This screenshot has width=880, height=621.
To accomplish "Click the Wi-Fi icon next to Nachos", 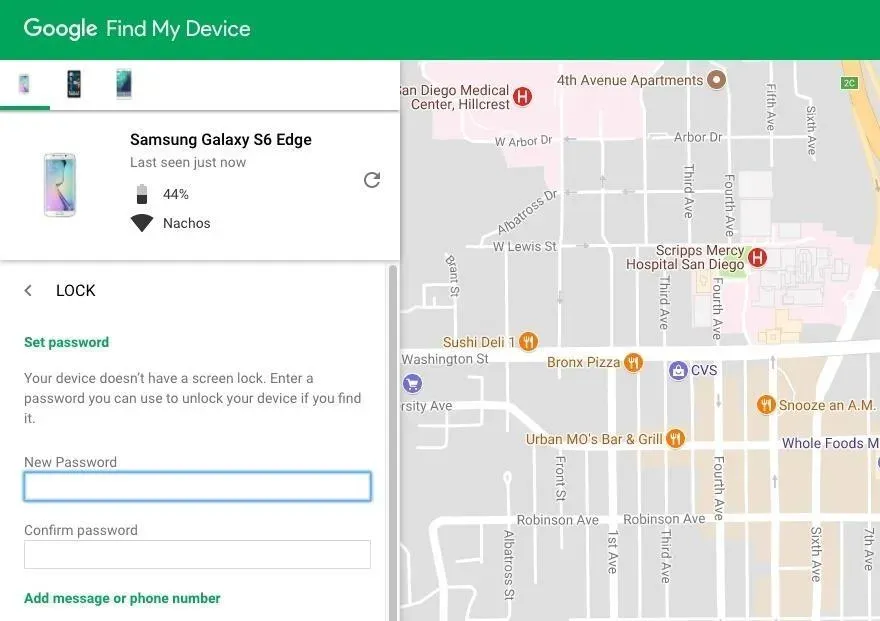I will tap(143, 222).
